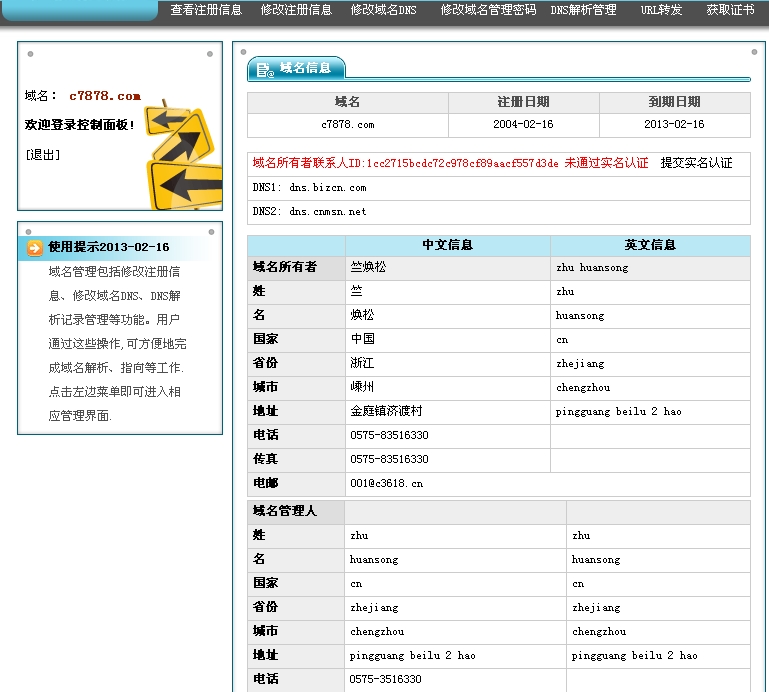Click the city value 嵊州
The width and height of the screenshot is (769, 692).
pyautogui.click(x=362, y=387)
